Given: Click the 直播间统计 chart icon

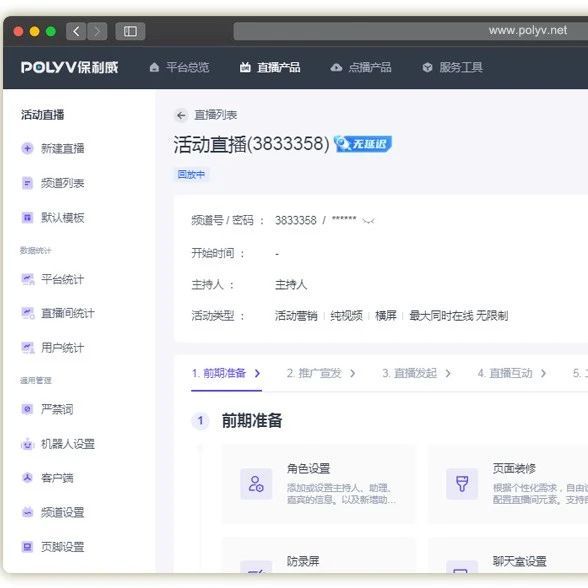Looking at the screenshot, I should tap(27, 313).
